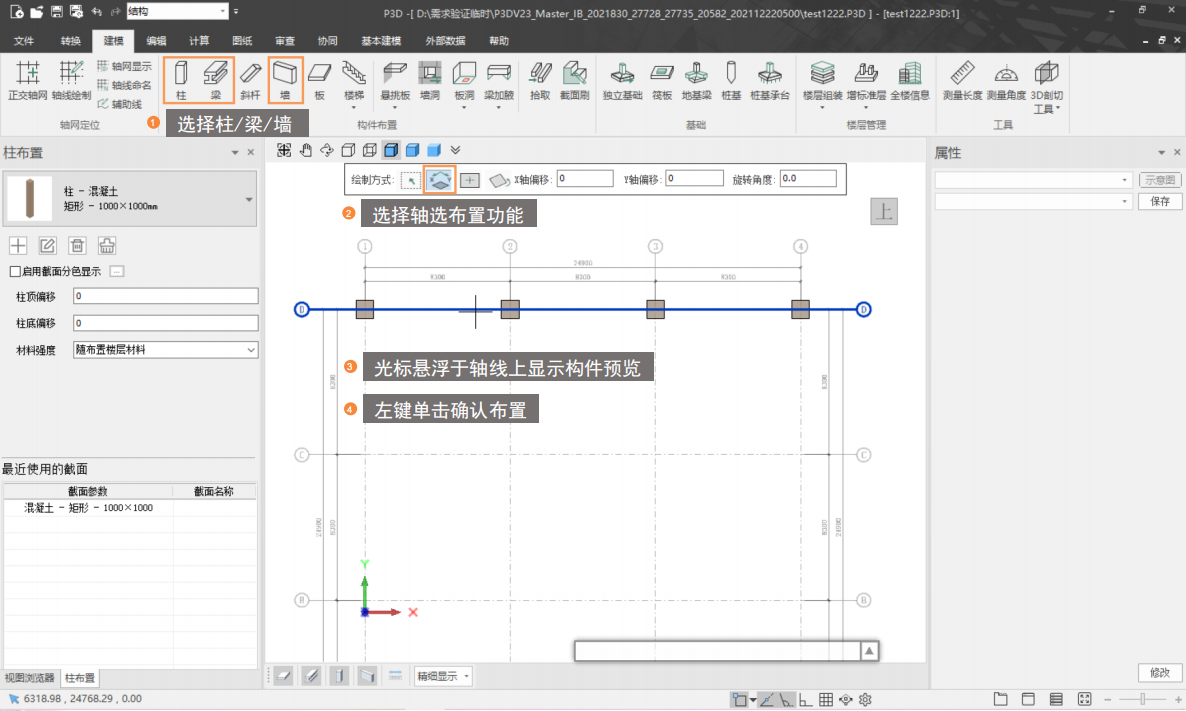Click the axis-selection placement mode icon
Image resolution: width=1186 pixels, height=711 pixels.
tap(439, 180)
